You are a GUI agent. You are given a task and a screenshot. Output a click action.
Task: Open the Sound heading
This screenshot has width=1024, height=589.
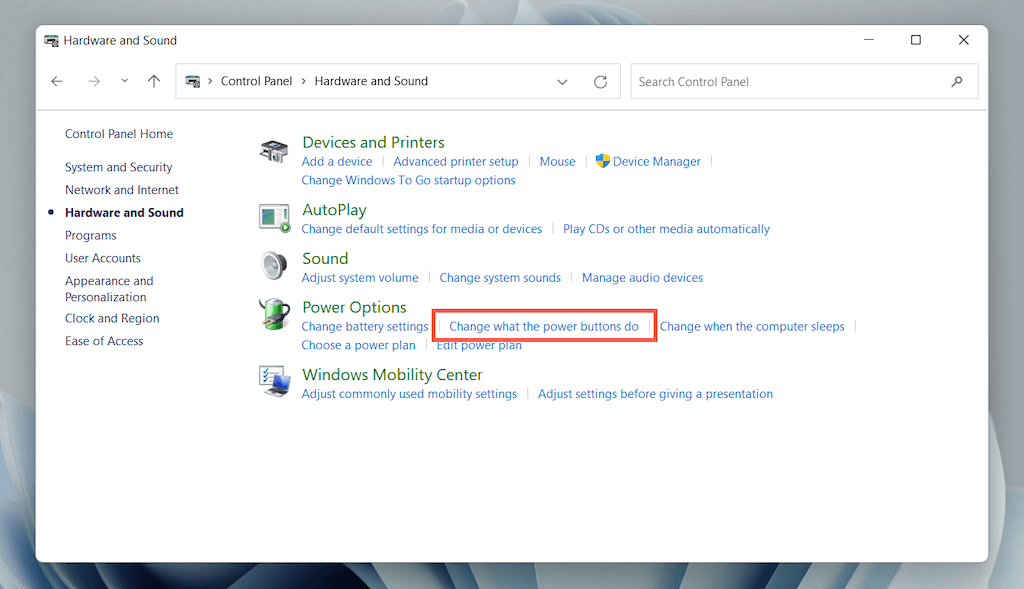(325, 259)
